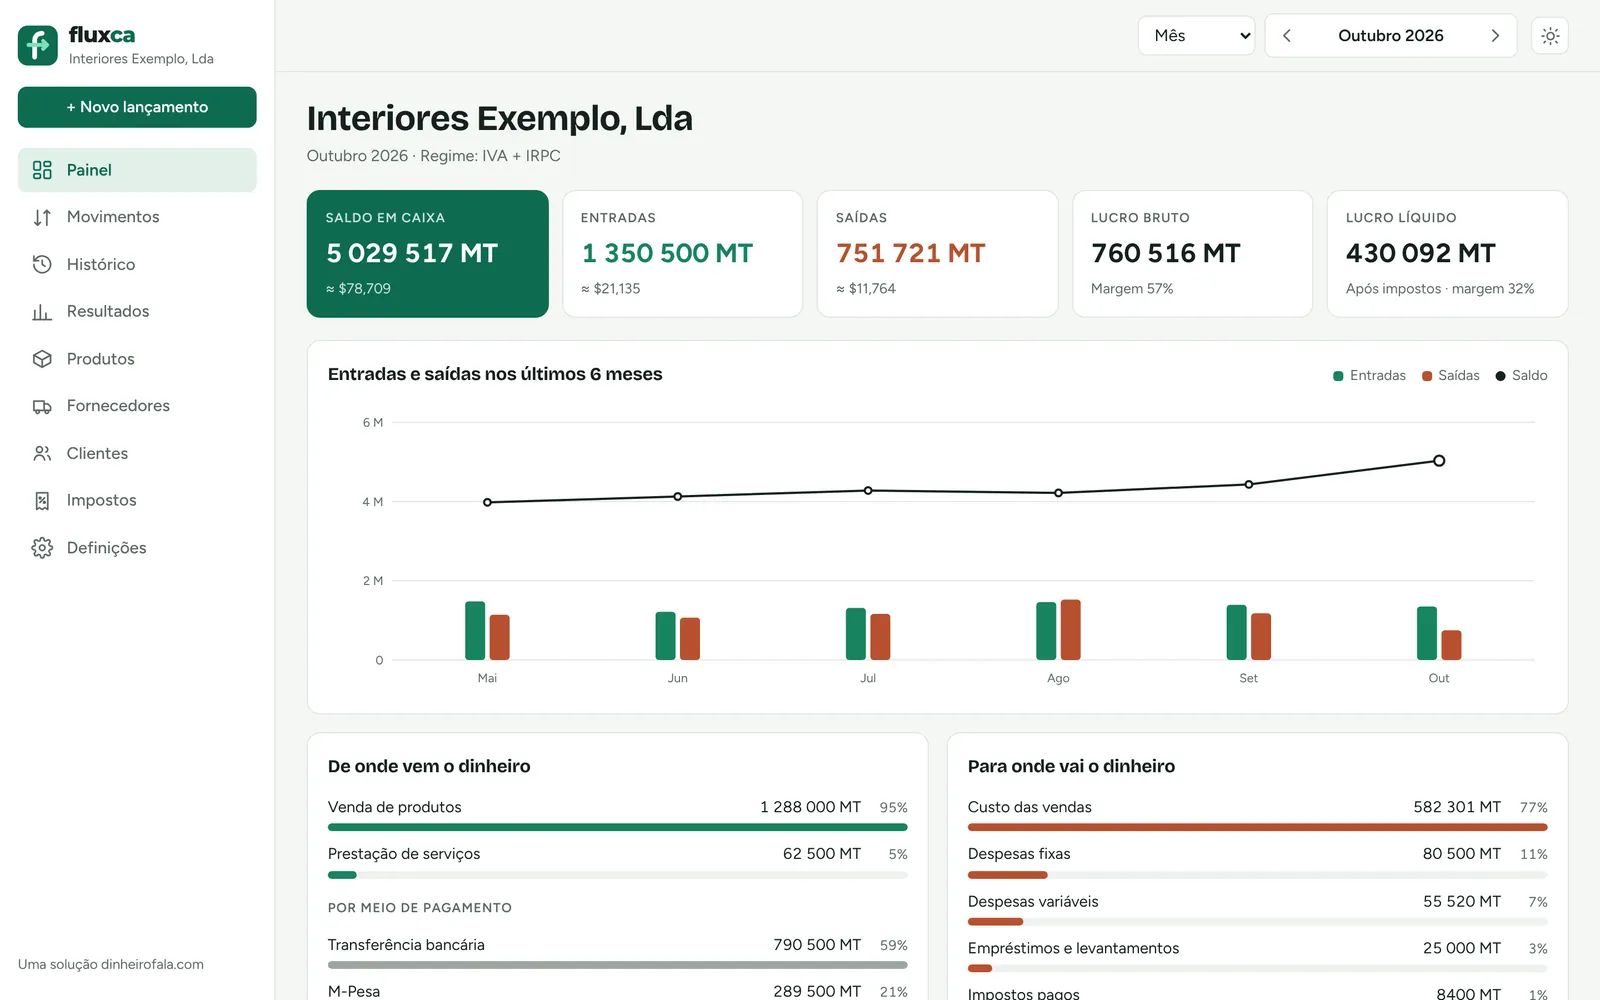Click the Empréstimos e levantamentos row label
1600x1000 pixels.
[x=1074, y=949]
